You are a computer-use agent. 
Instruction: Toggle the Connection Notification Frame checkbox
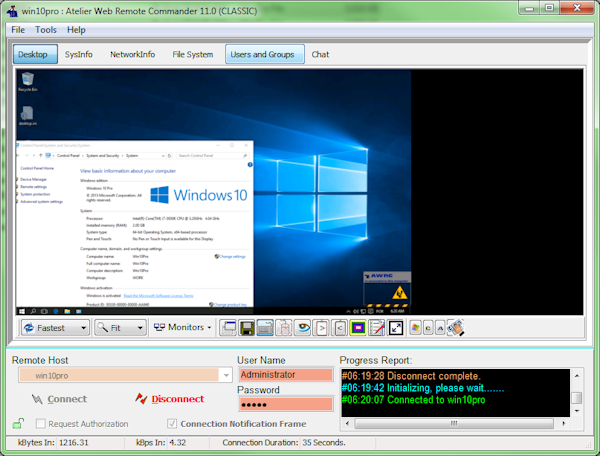[x=172, y=423]
